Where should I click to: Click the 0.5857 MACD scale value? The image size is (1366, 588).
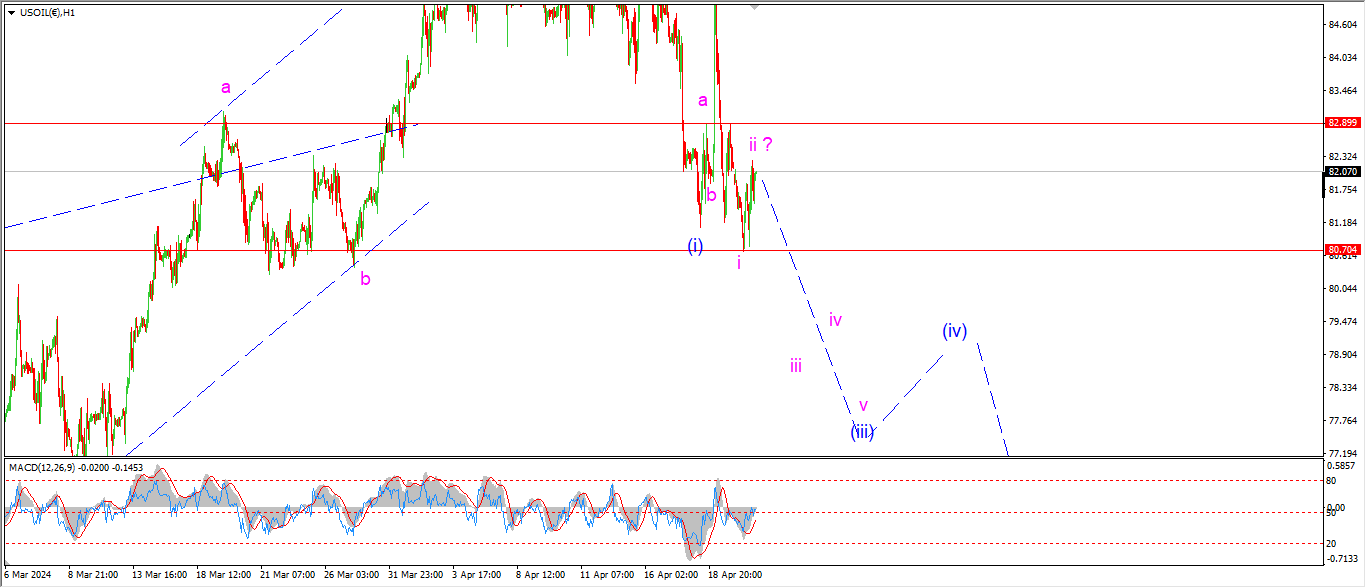coord(1343,467)
